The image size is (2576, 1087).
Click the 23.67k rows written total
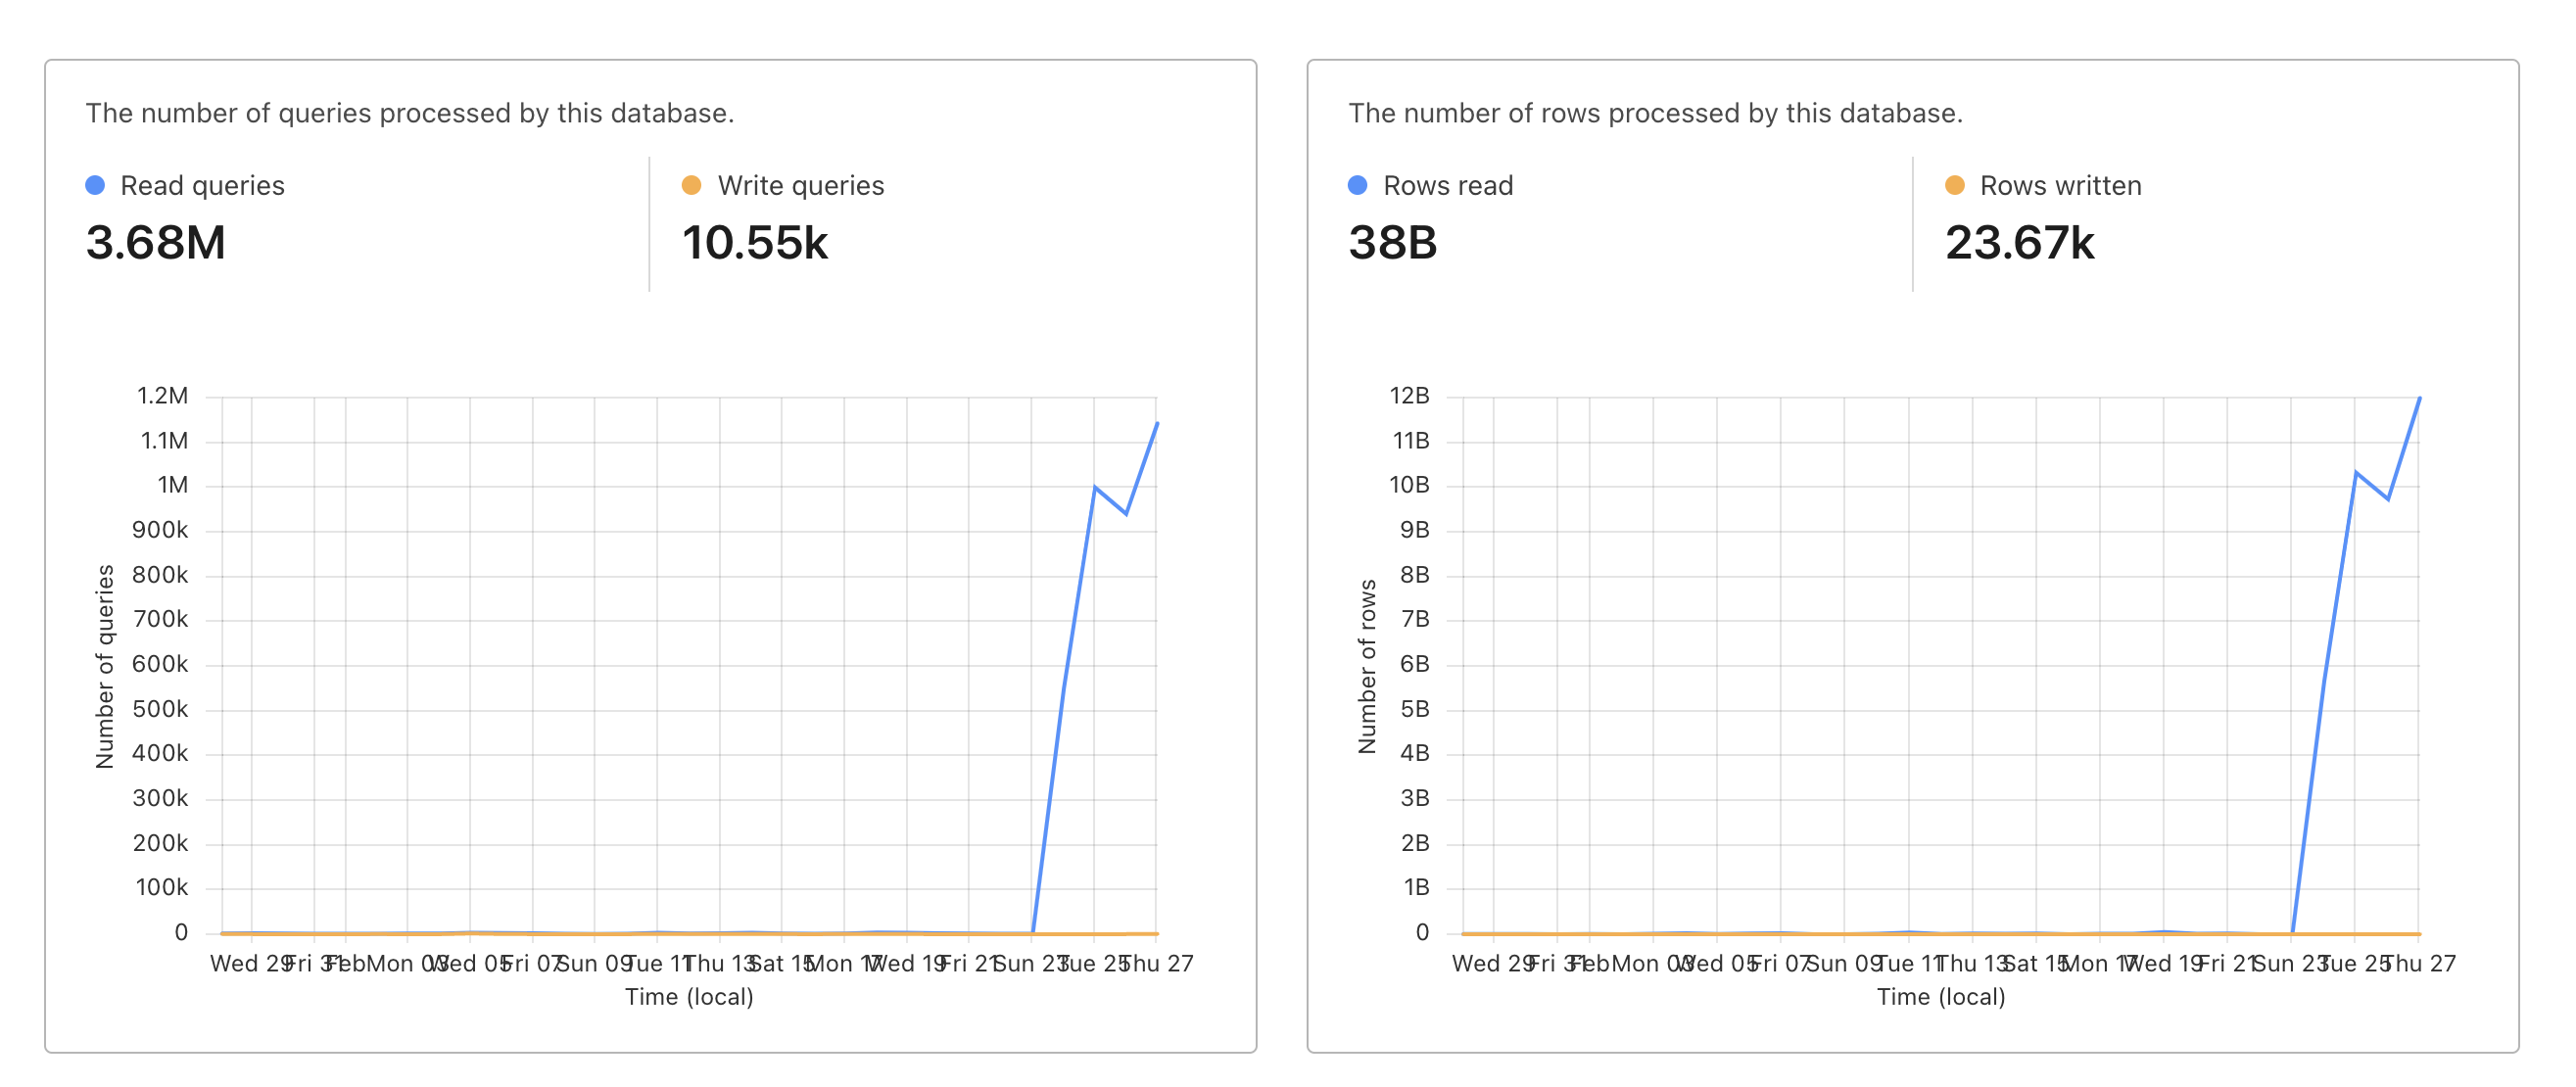2019,243
